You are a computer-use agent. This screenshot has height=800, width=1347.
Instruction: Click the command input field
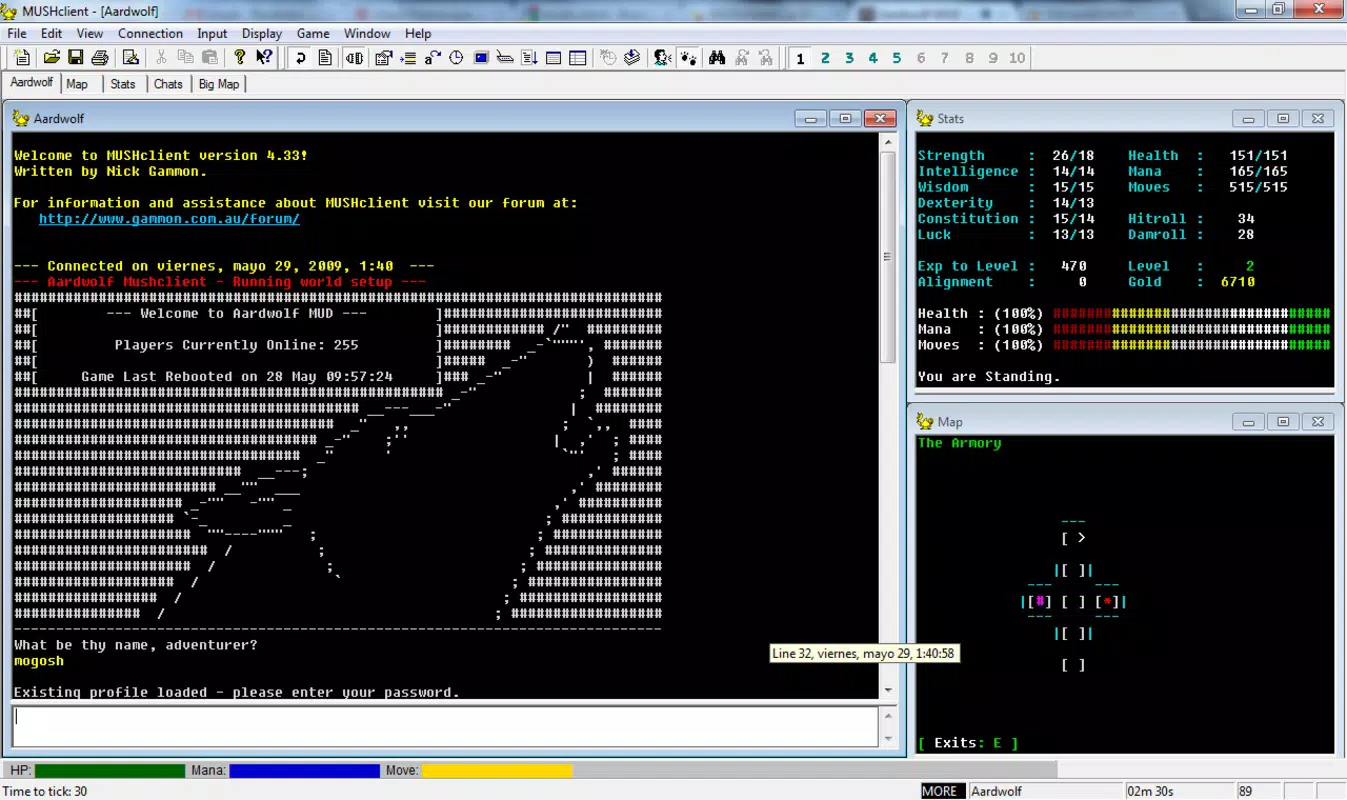pos(445,726)
